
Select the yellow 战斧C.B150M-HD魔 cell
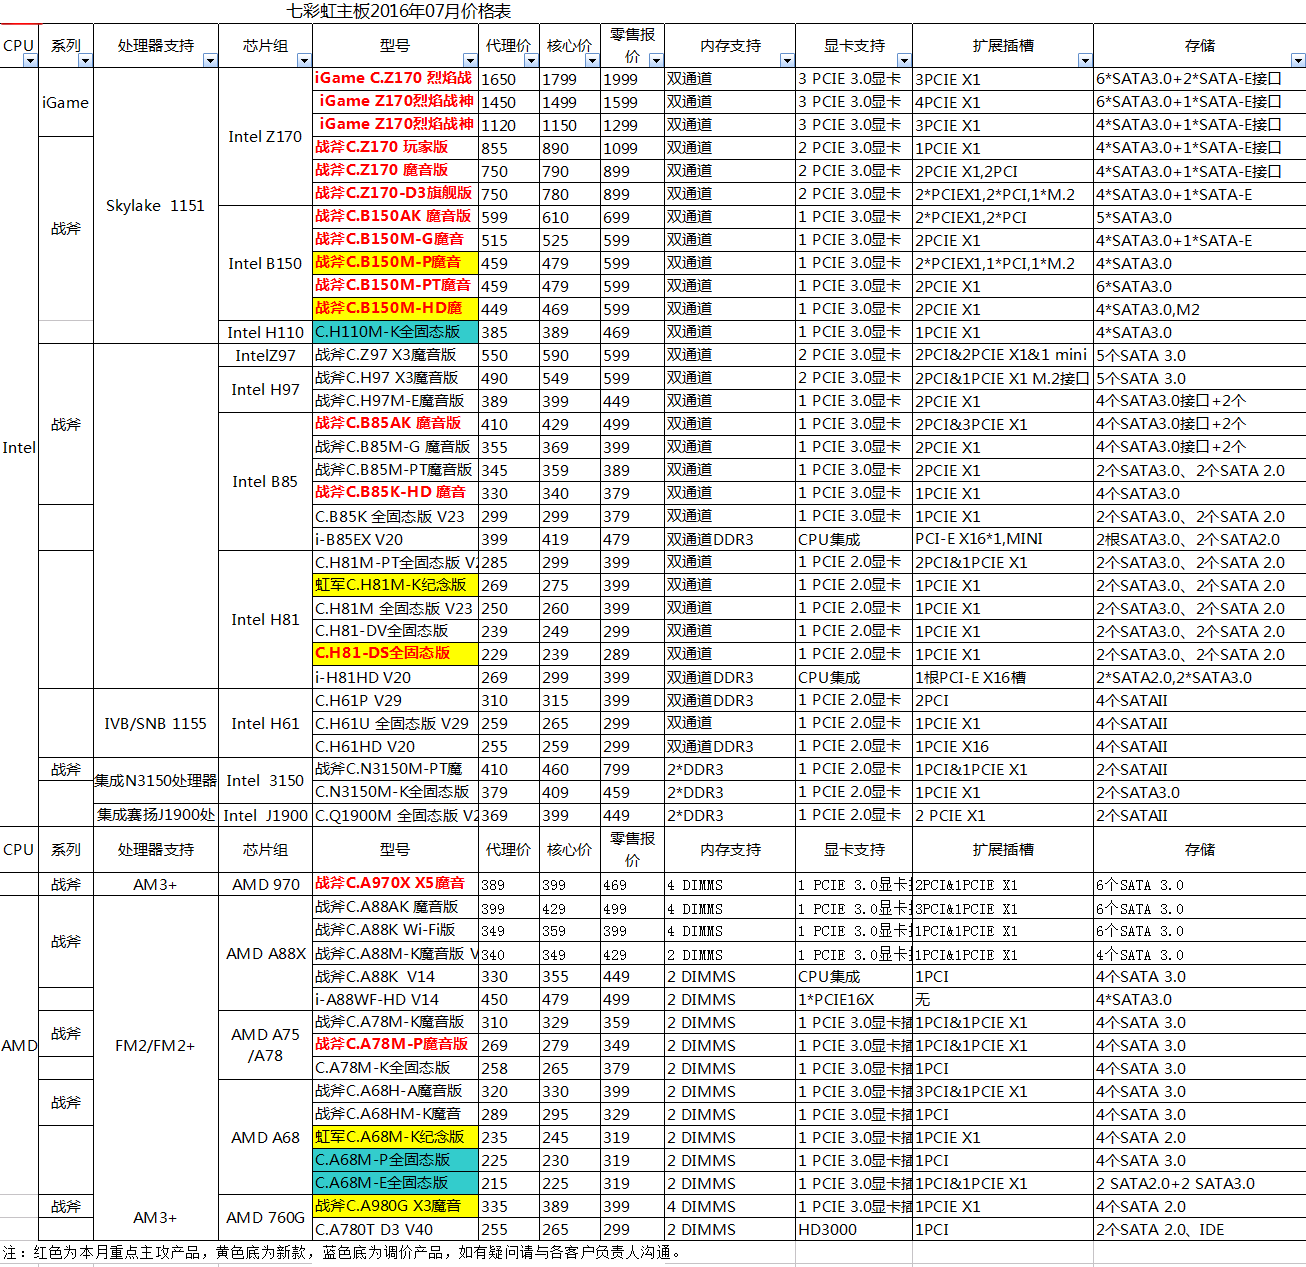395,308
